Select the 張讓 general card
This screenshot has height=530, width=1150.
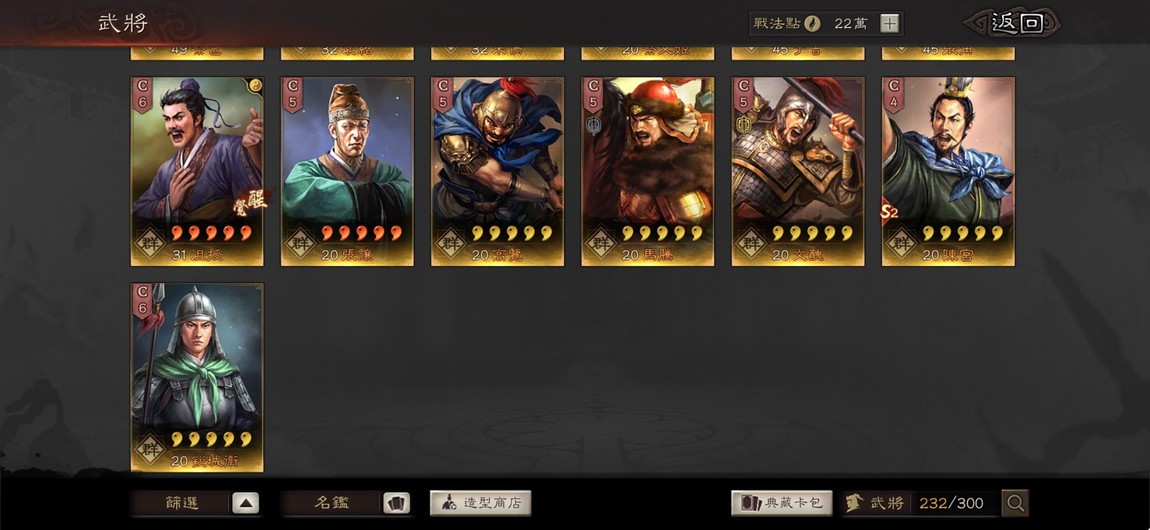pyautogui.click(x=347, y=172)
